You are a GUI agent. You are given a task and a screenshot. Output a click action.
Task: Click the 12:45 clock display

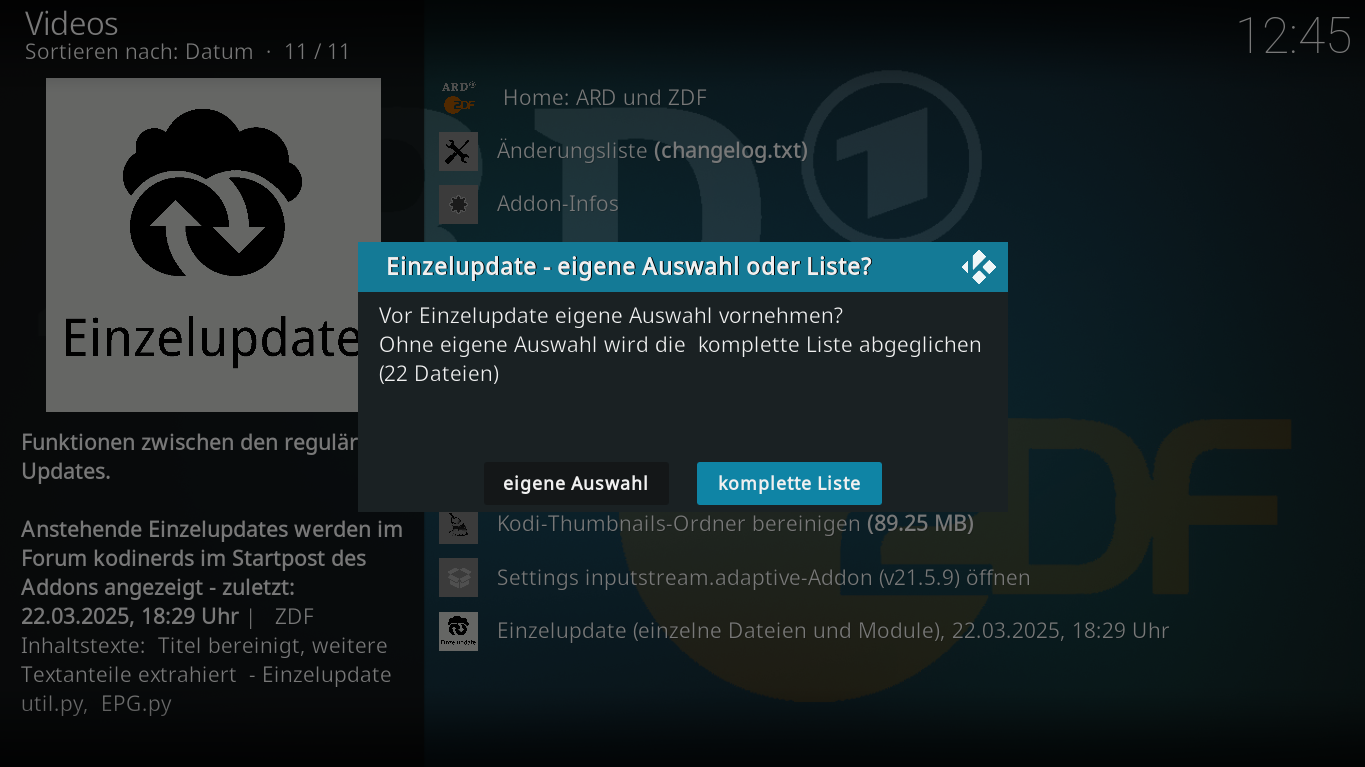tap(1294, 36)
